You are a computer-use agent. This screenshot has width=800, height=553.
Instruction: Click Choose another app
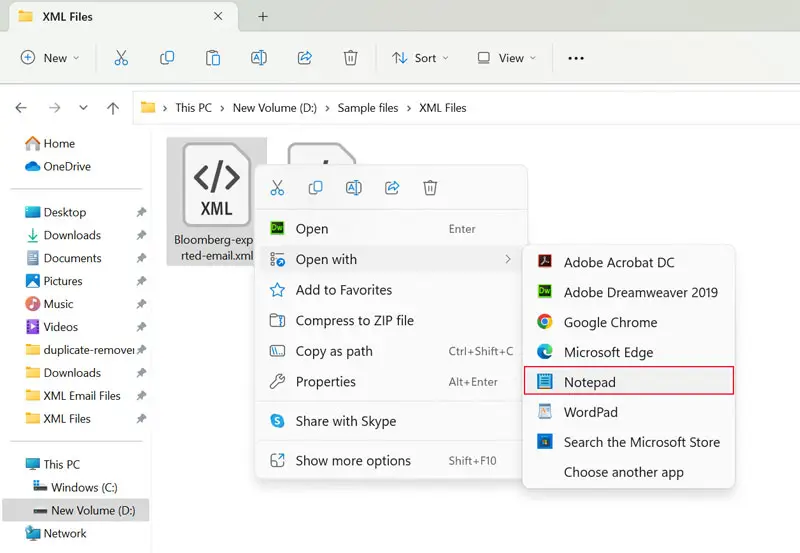tap(623, 472)
